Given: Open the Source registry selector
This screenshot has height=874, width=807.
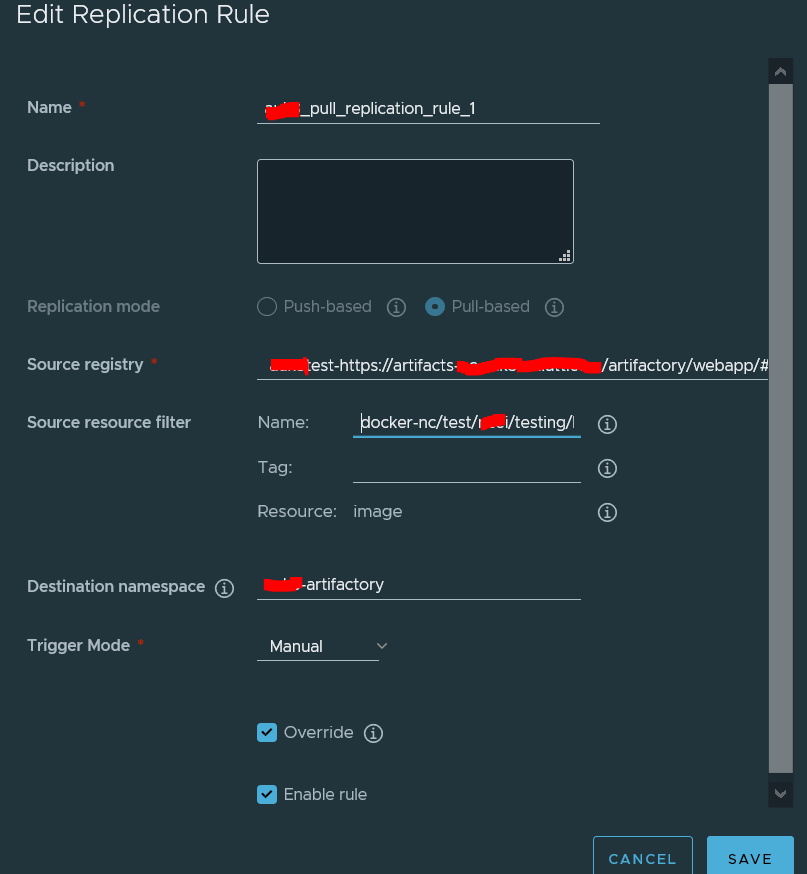Looking at the screenshot, I should pyautogui.click(x=512, y=366).
